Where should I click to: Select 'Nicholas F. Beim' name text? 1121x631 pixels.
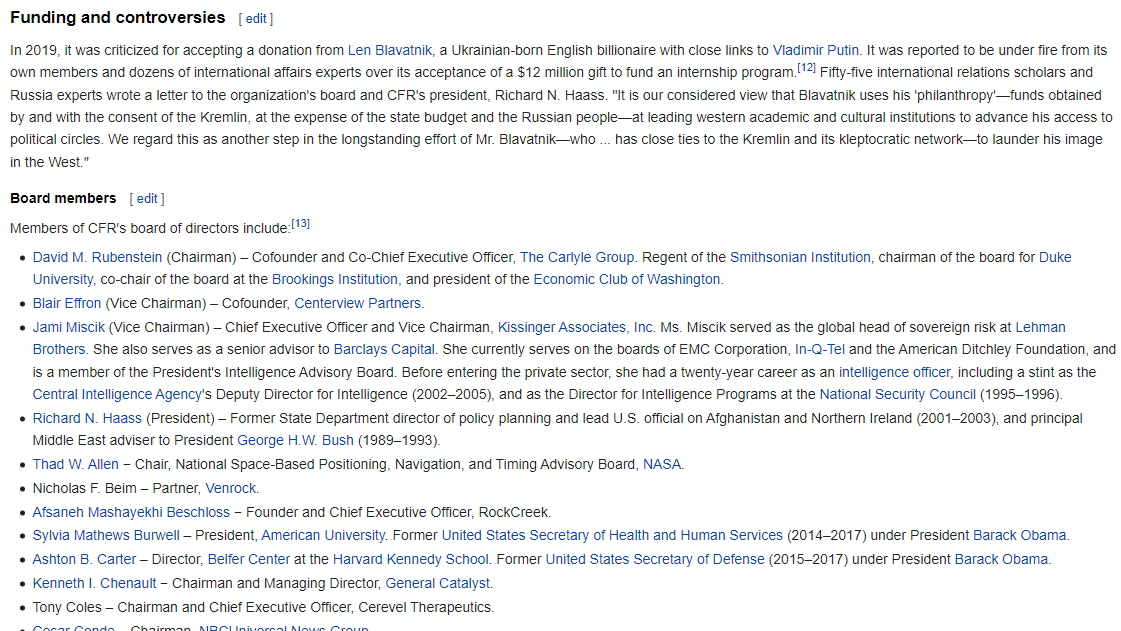click(x=84, y=489)
